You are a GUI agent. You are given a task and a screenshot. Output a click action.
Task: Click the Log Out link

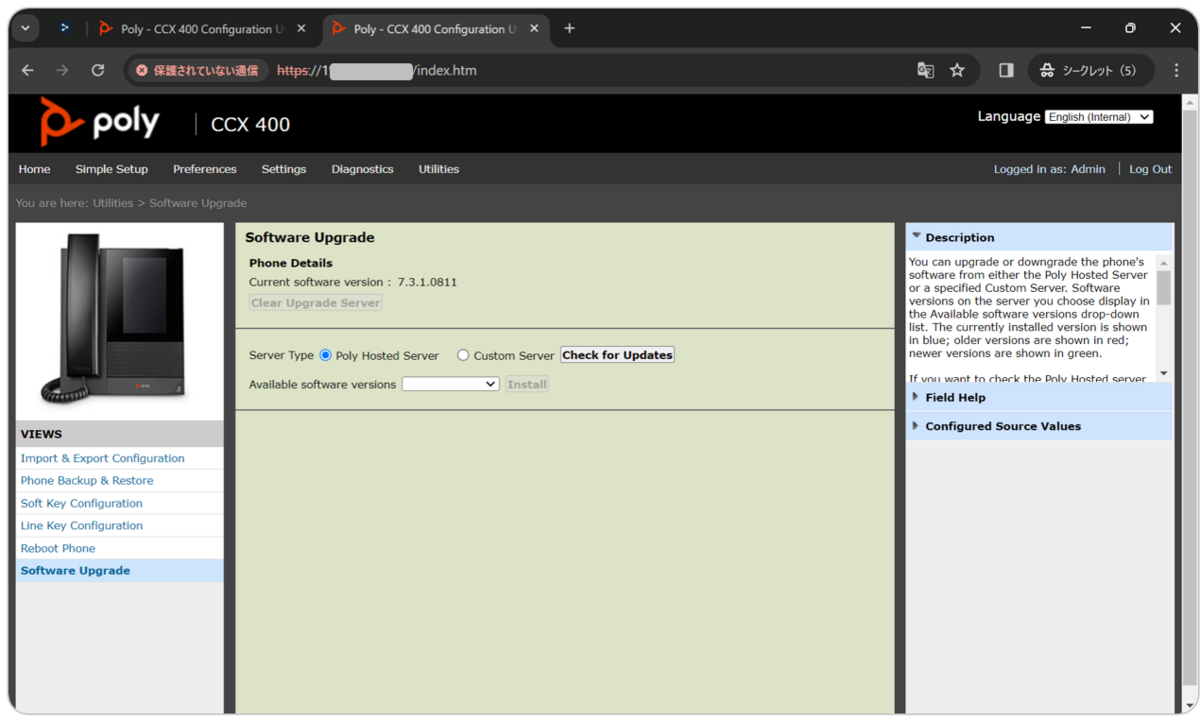coord(1150,169)
